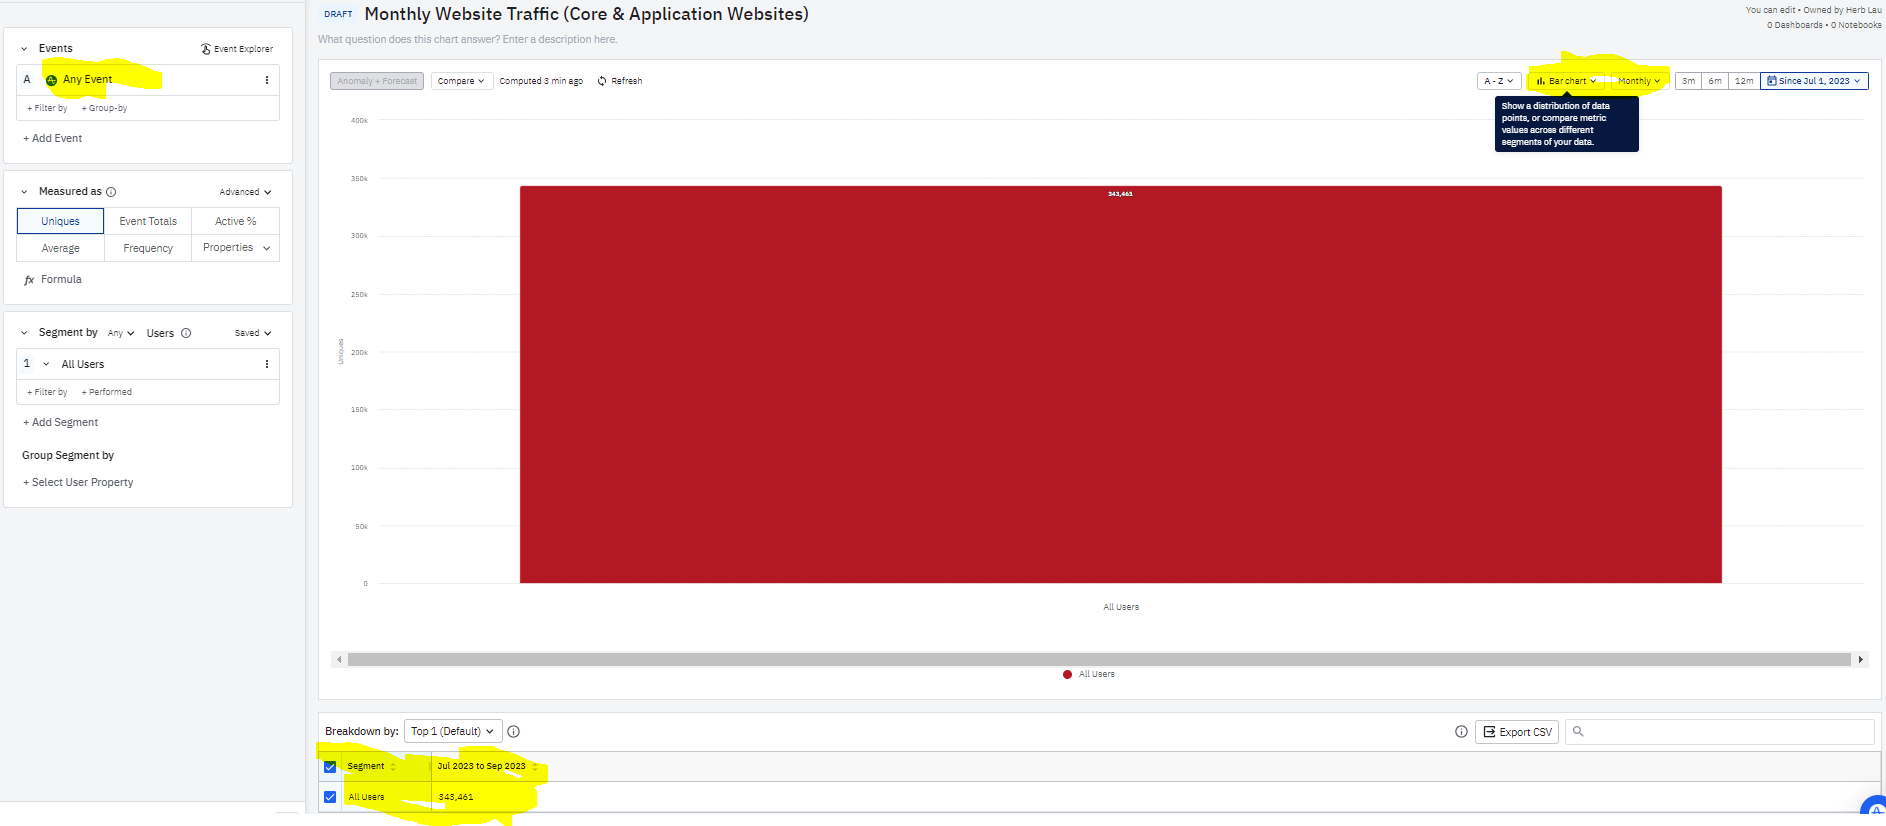The height and width of the screenshot is (826, 1886).
Task: Sort table by Segment column arrows
Action: coord(393,767)
